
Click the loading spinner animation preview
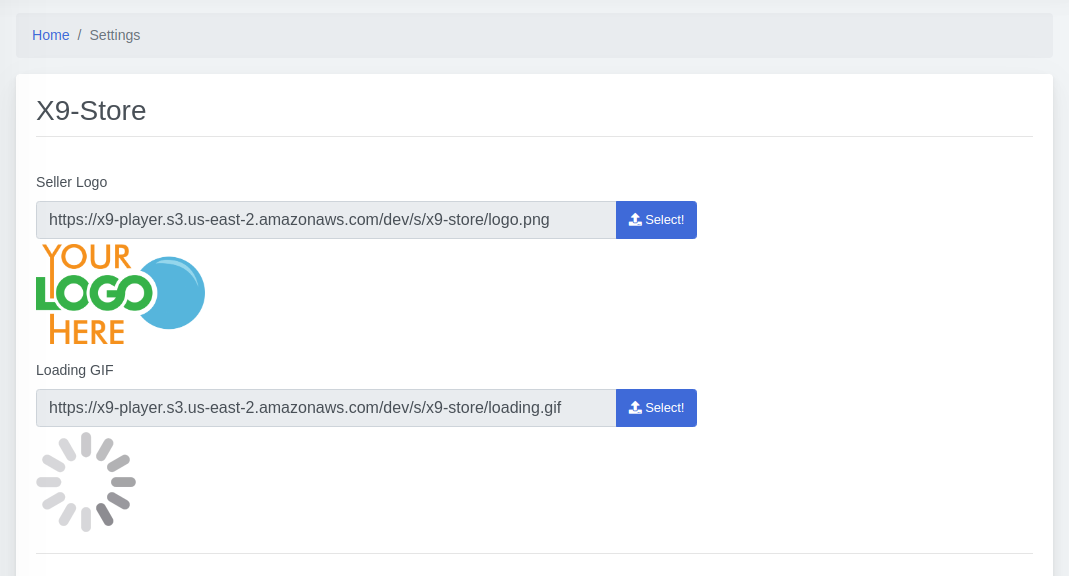[x=86, y=482]
